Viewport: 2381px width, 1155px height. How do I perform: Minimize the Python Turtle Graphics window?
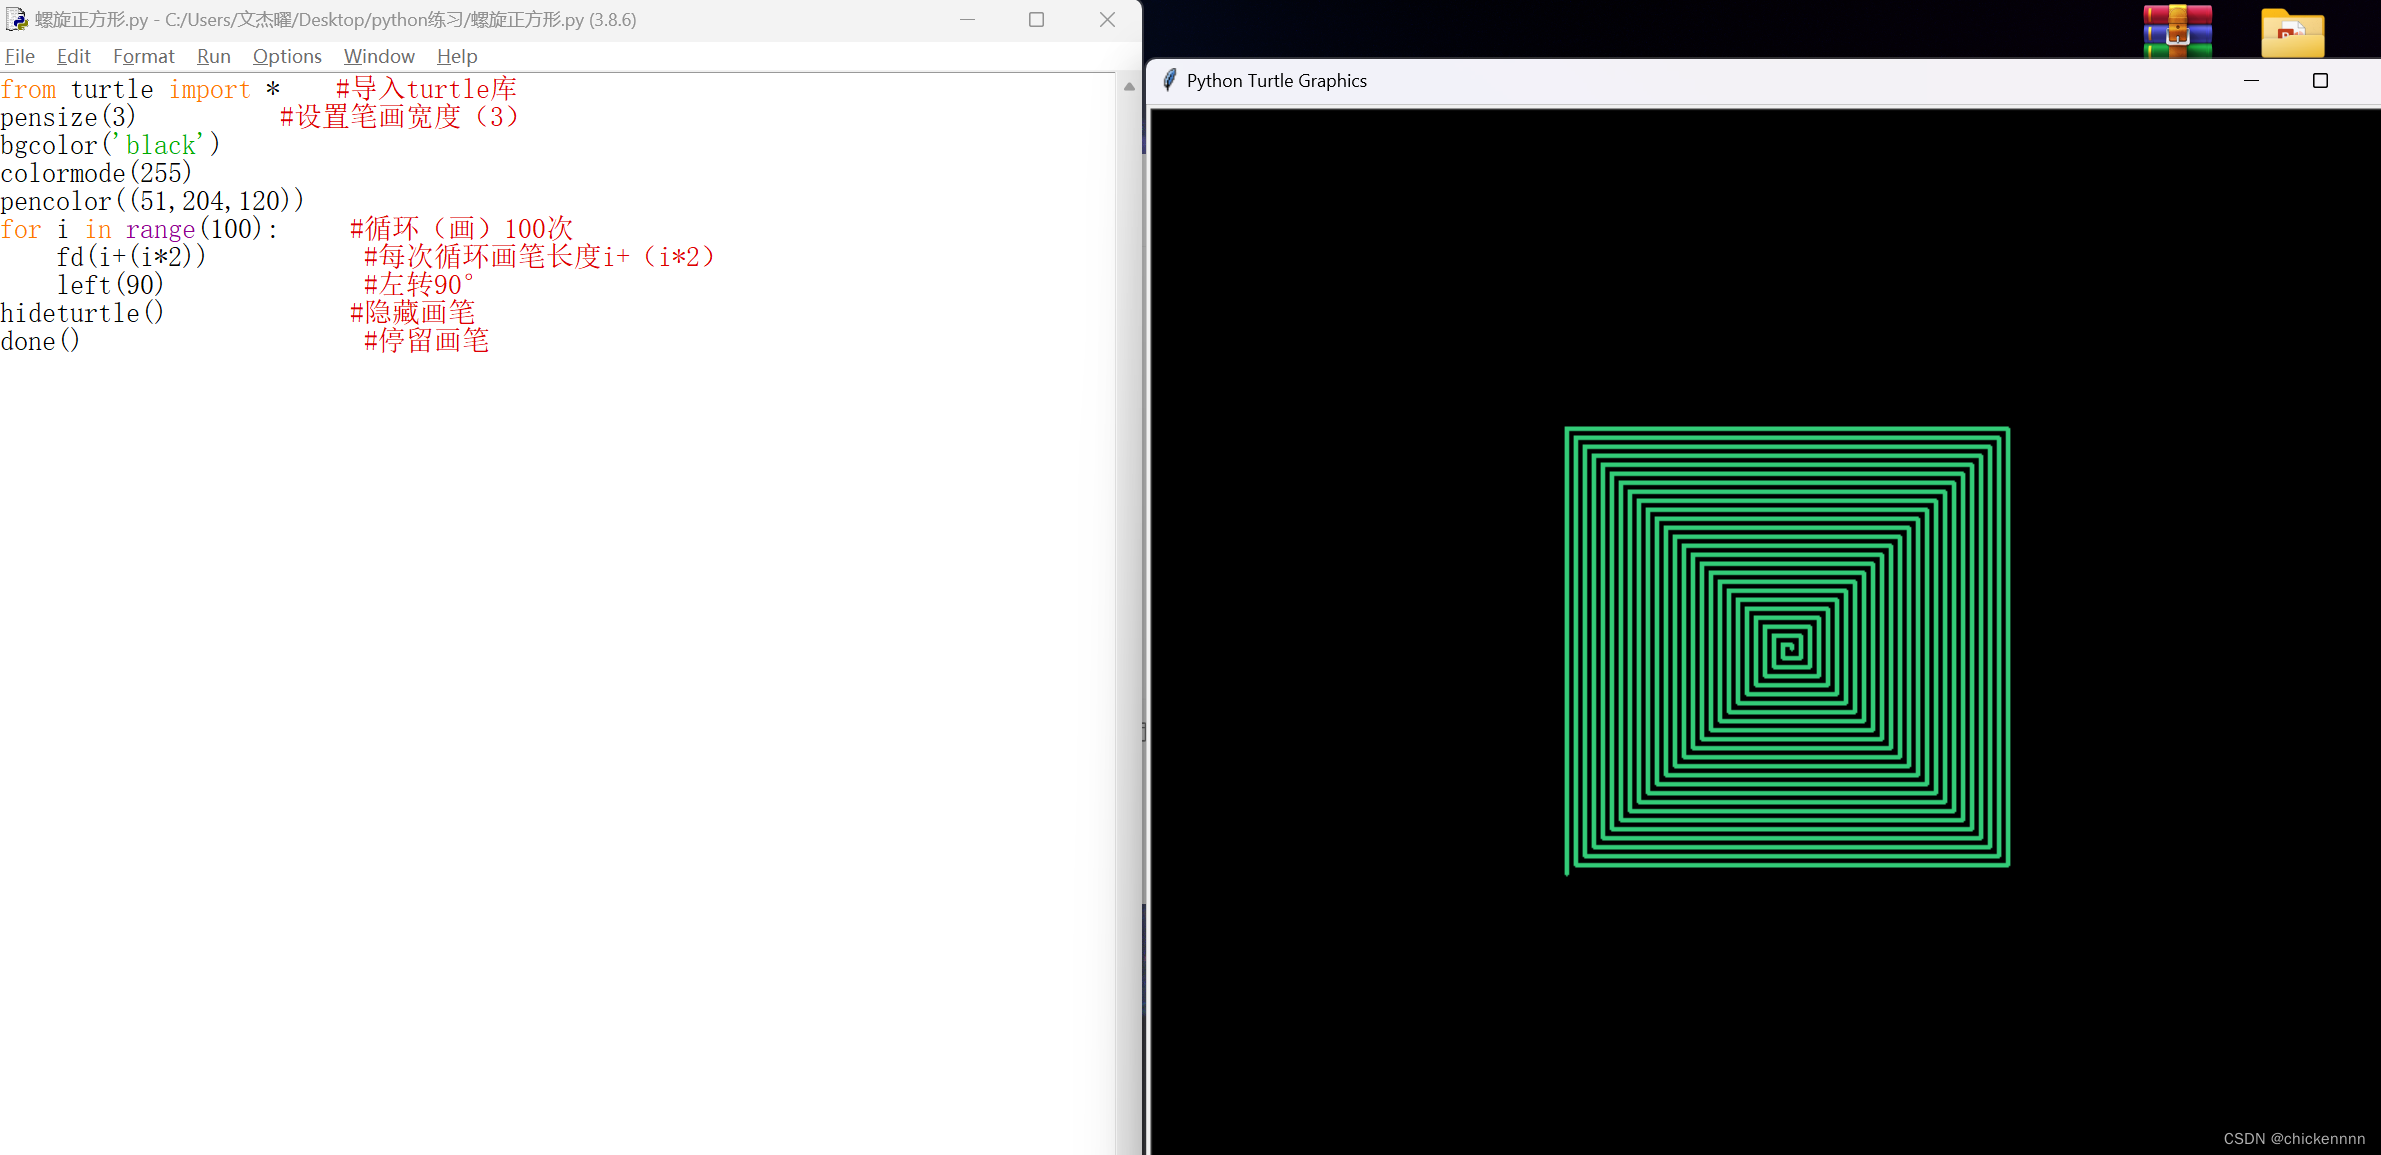pyautogui.click(x=2251, y=81)
